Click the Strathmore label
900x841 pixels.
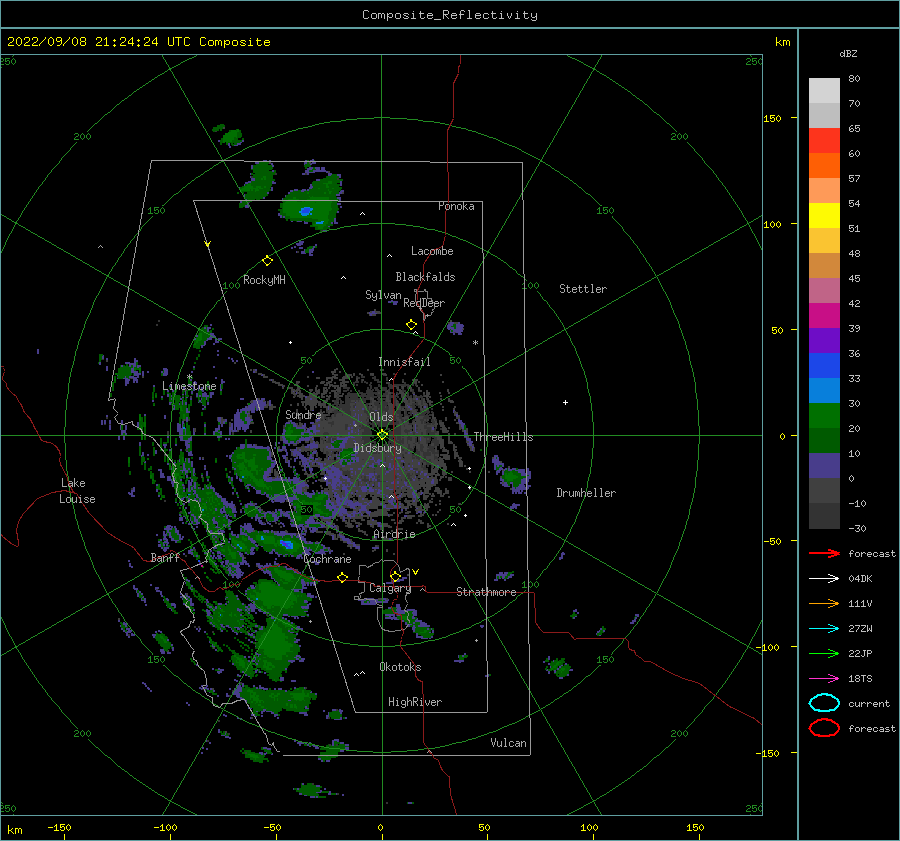coord(486,592)
